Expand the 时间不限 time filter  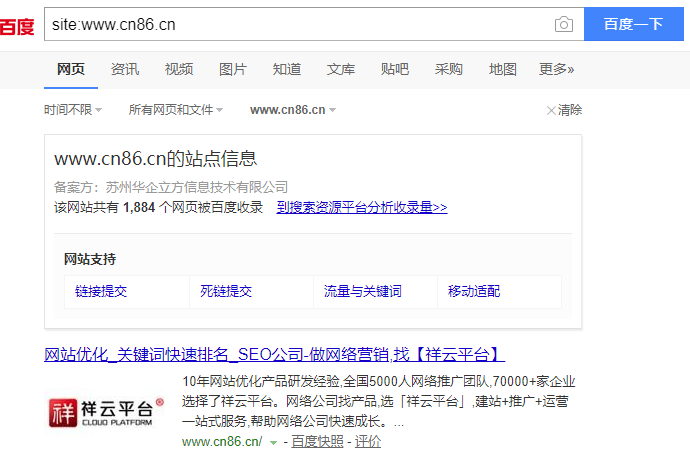tap(73, 110)
